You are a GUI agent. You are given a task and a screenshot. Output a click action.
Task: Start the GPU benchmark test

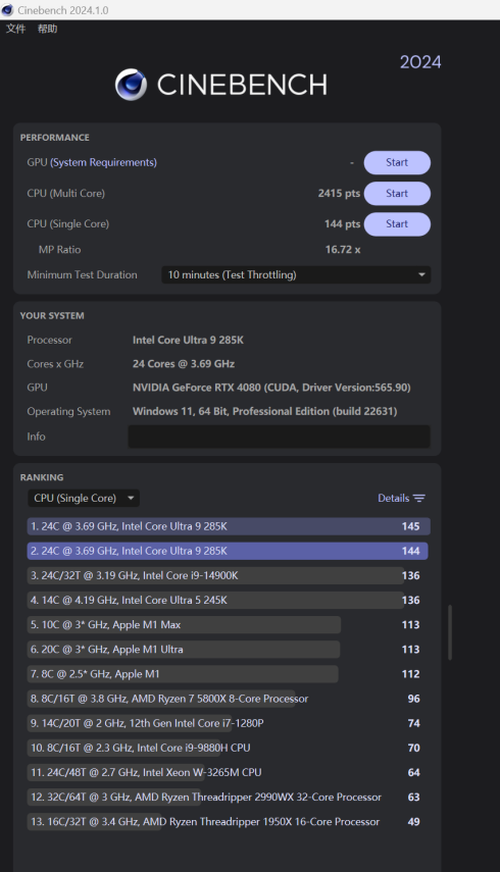tap(397, 162)
